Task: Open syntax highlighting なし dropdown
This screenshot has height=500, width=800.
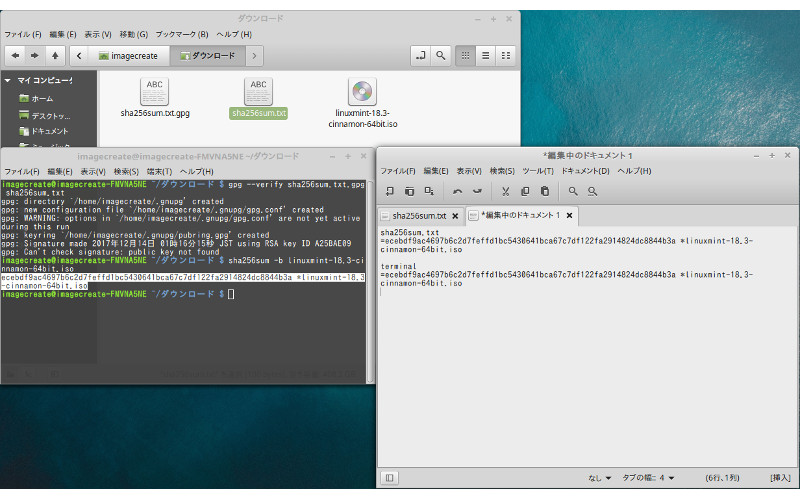Action: tap(599, 478)
